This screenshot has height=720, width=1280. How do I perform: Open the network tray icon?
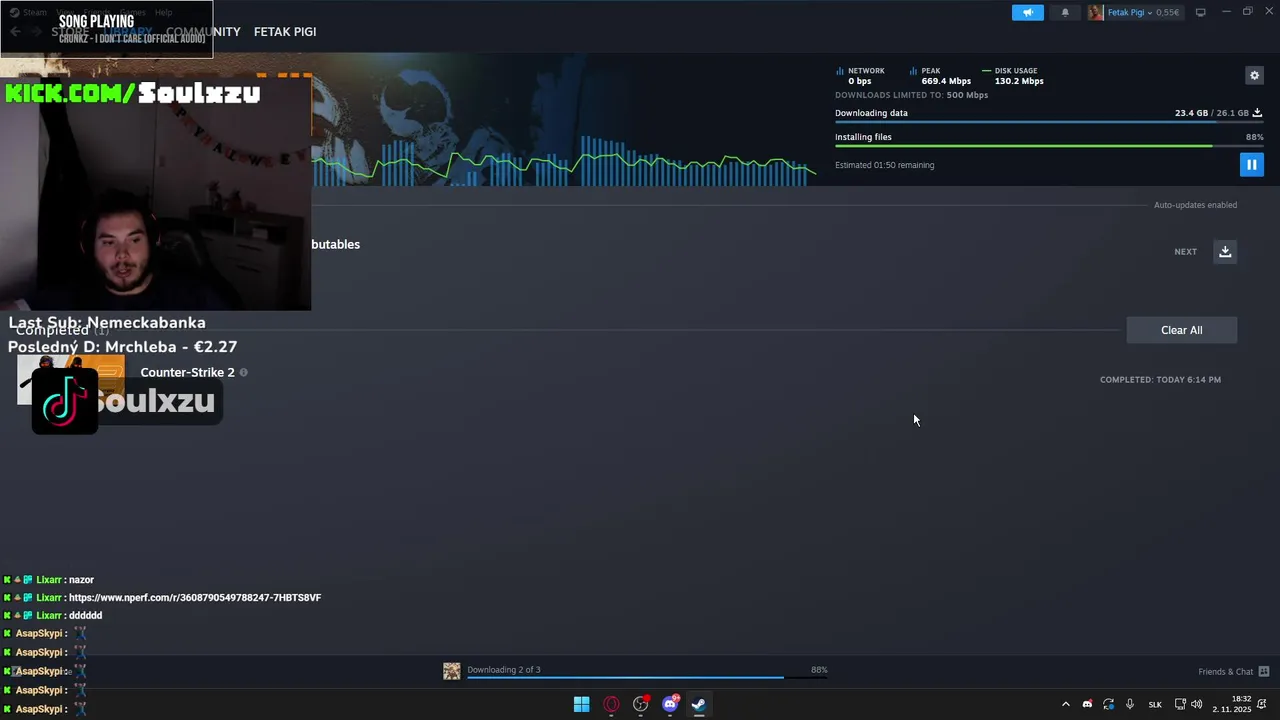1180,704
